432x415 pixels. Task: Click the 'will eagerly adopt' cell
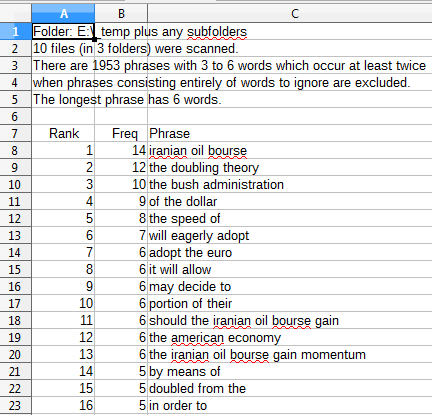(x=290, y=235)
